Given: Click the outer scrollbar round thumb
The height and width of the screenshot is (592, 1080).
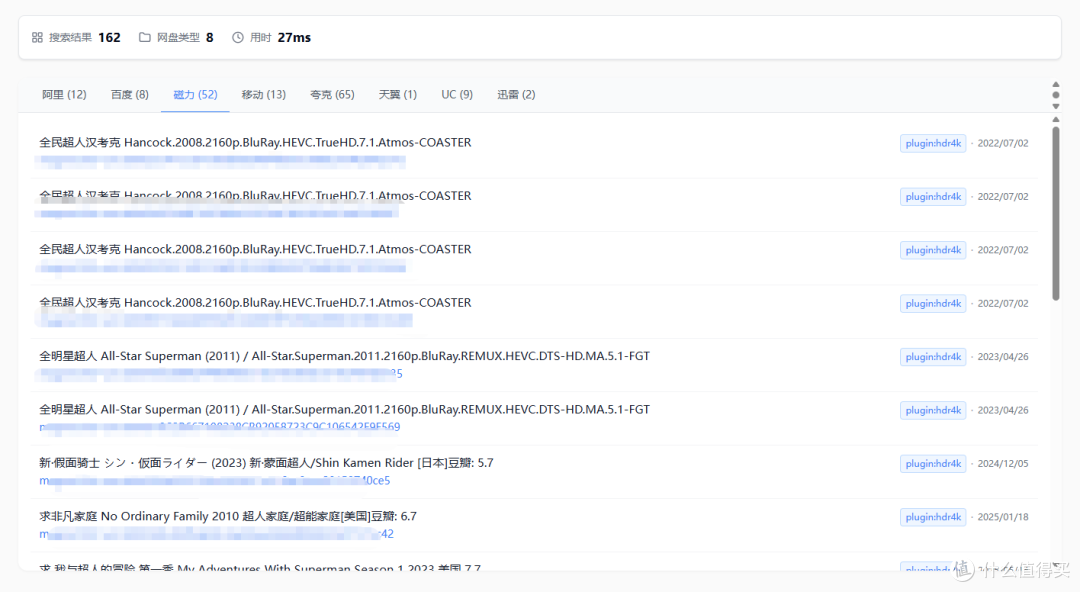Looking at the screenshot, I should point(1056,95).
